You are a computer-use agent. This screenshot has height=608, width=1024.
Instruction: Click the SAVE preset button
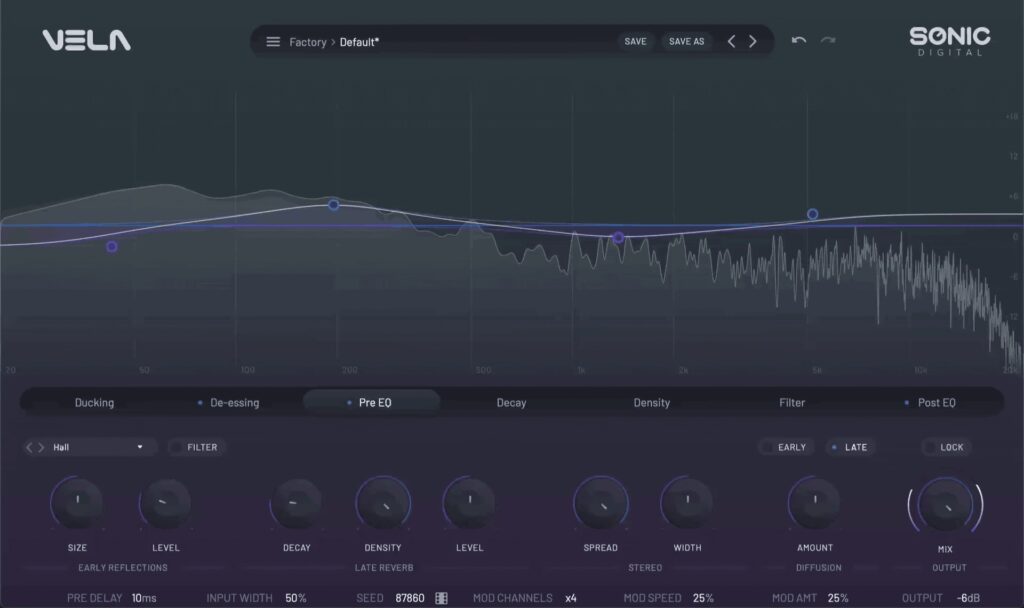click(635, 42)
